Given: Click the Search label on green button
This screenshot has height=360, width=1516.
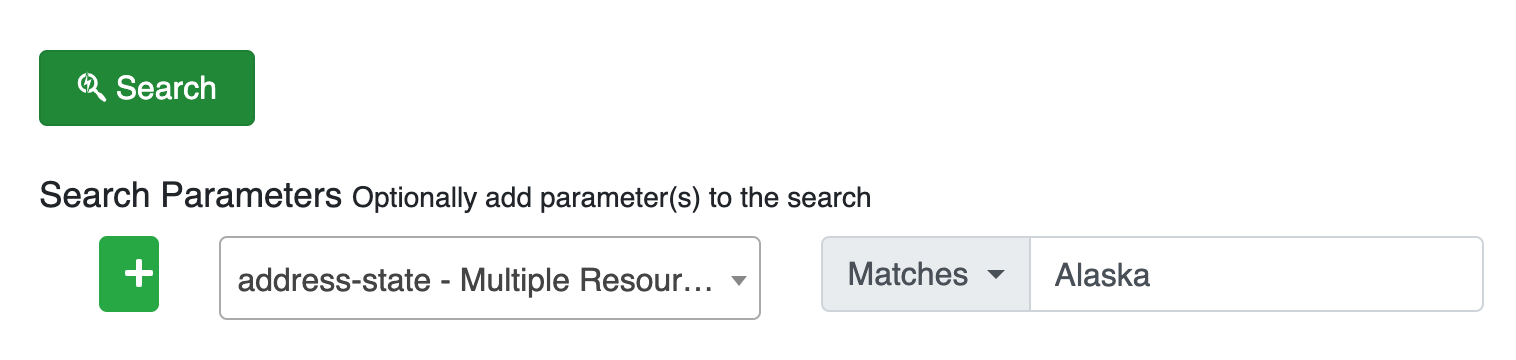Looking at the screenshot, I should (x=166, y=88).
